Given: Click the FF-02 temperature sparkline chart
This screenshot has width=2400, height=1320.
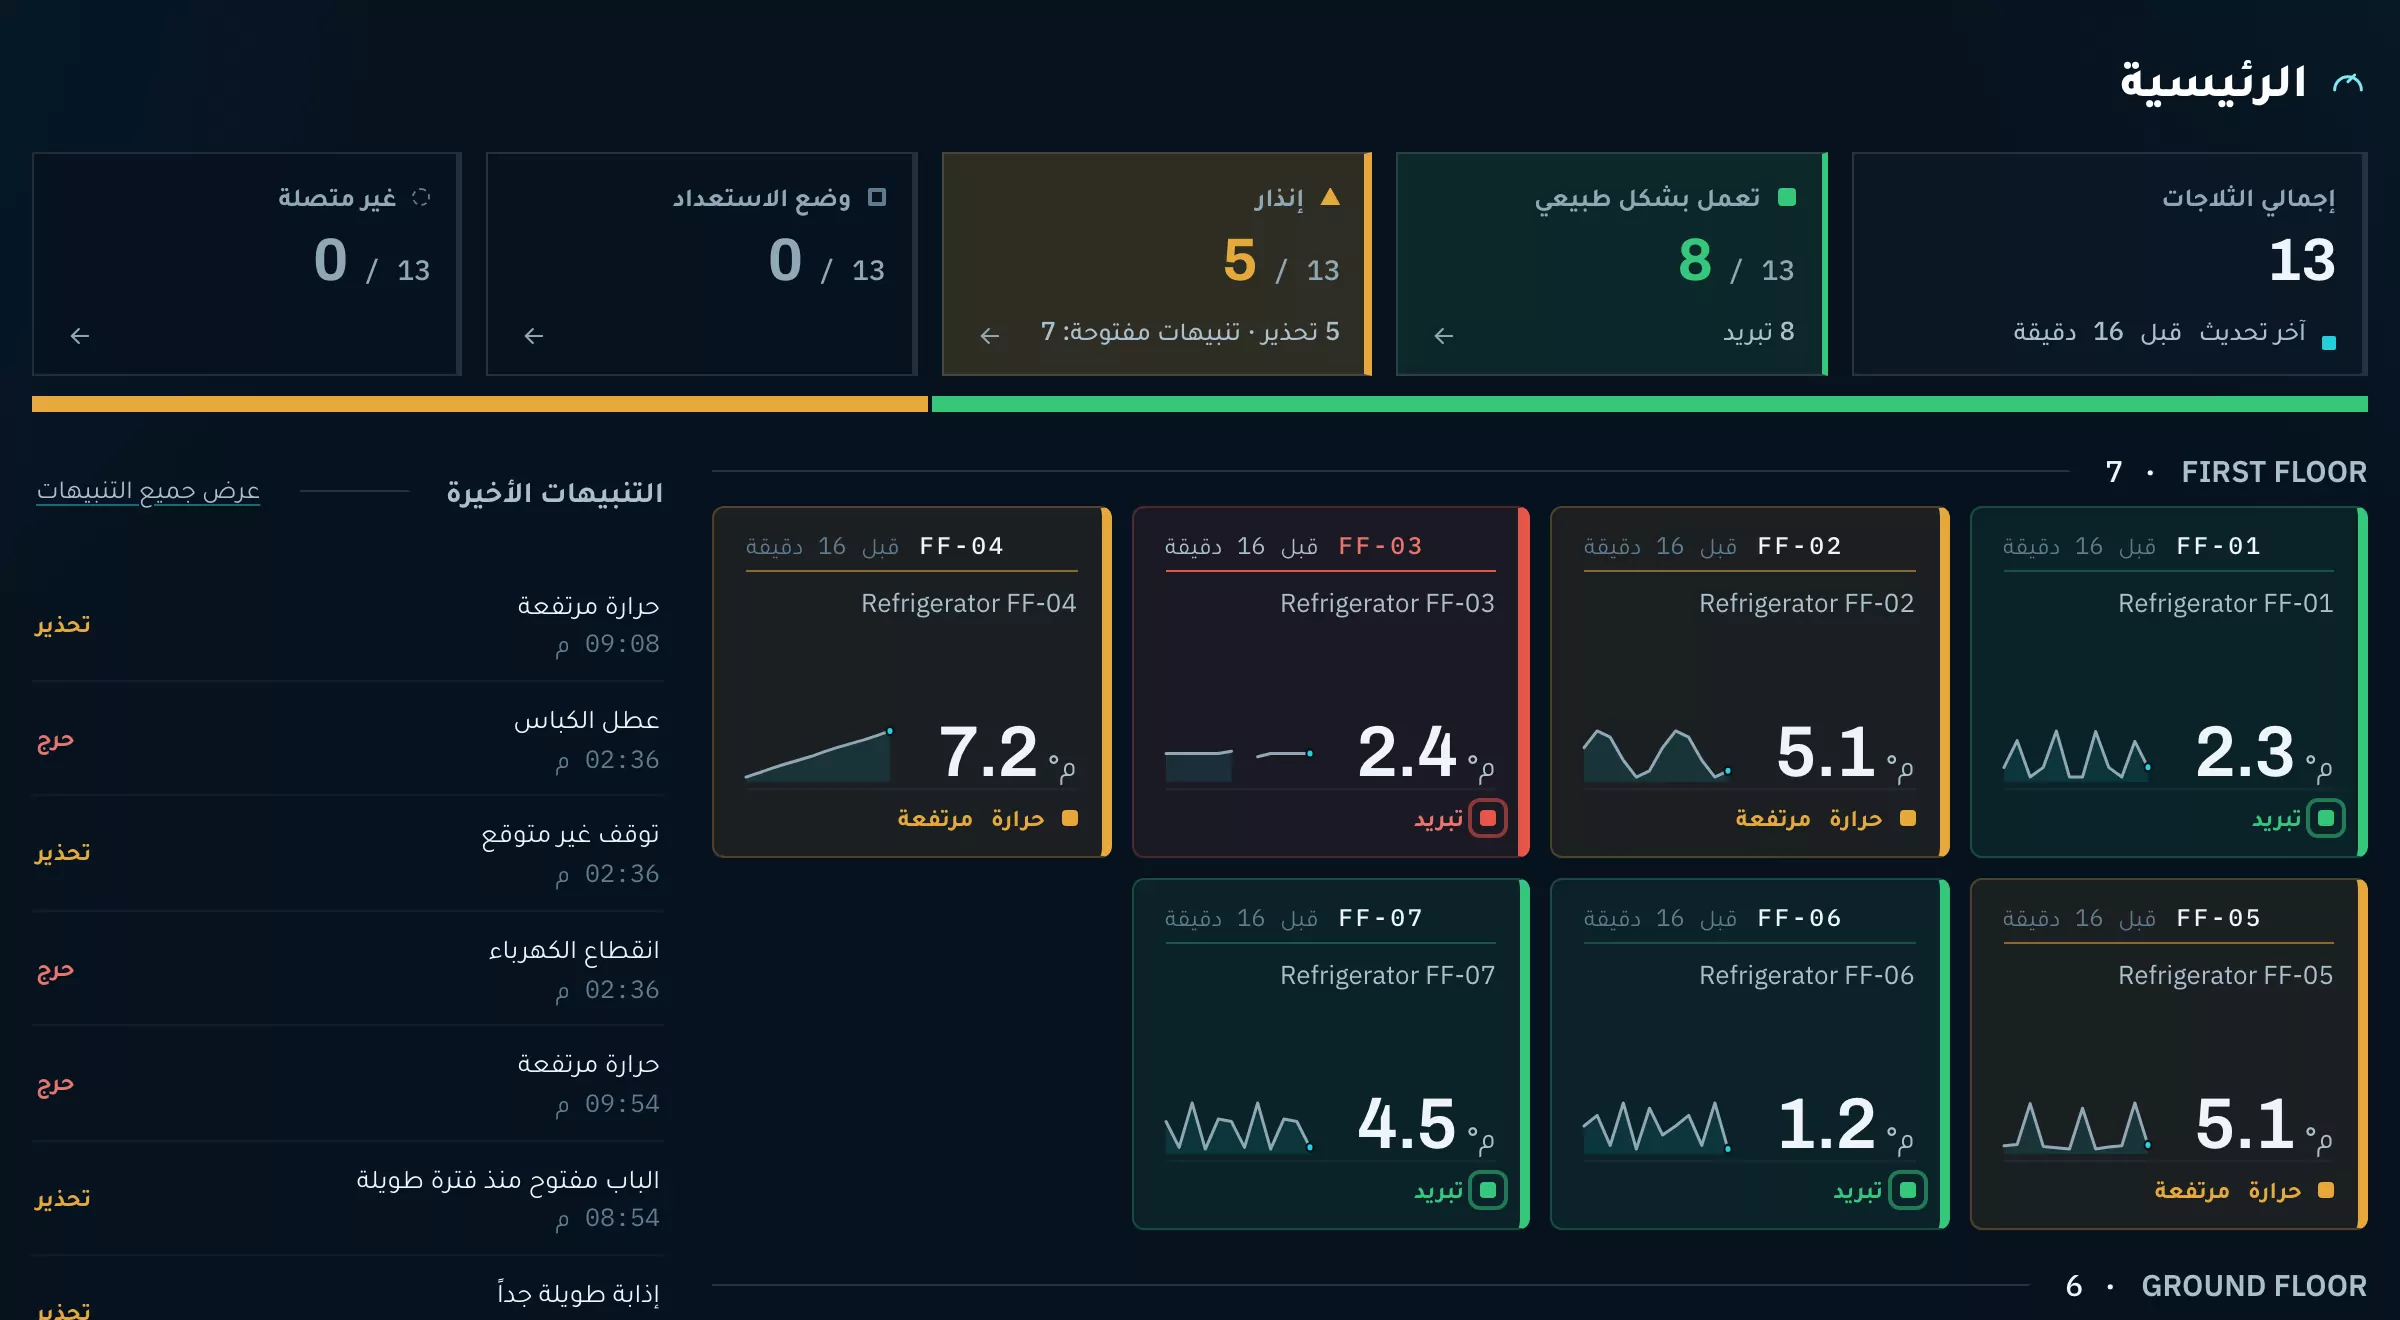Looking at the screenshot, I should pyautogui.click(x=1657, y=755).
